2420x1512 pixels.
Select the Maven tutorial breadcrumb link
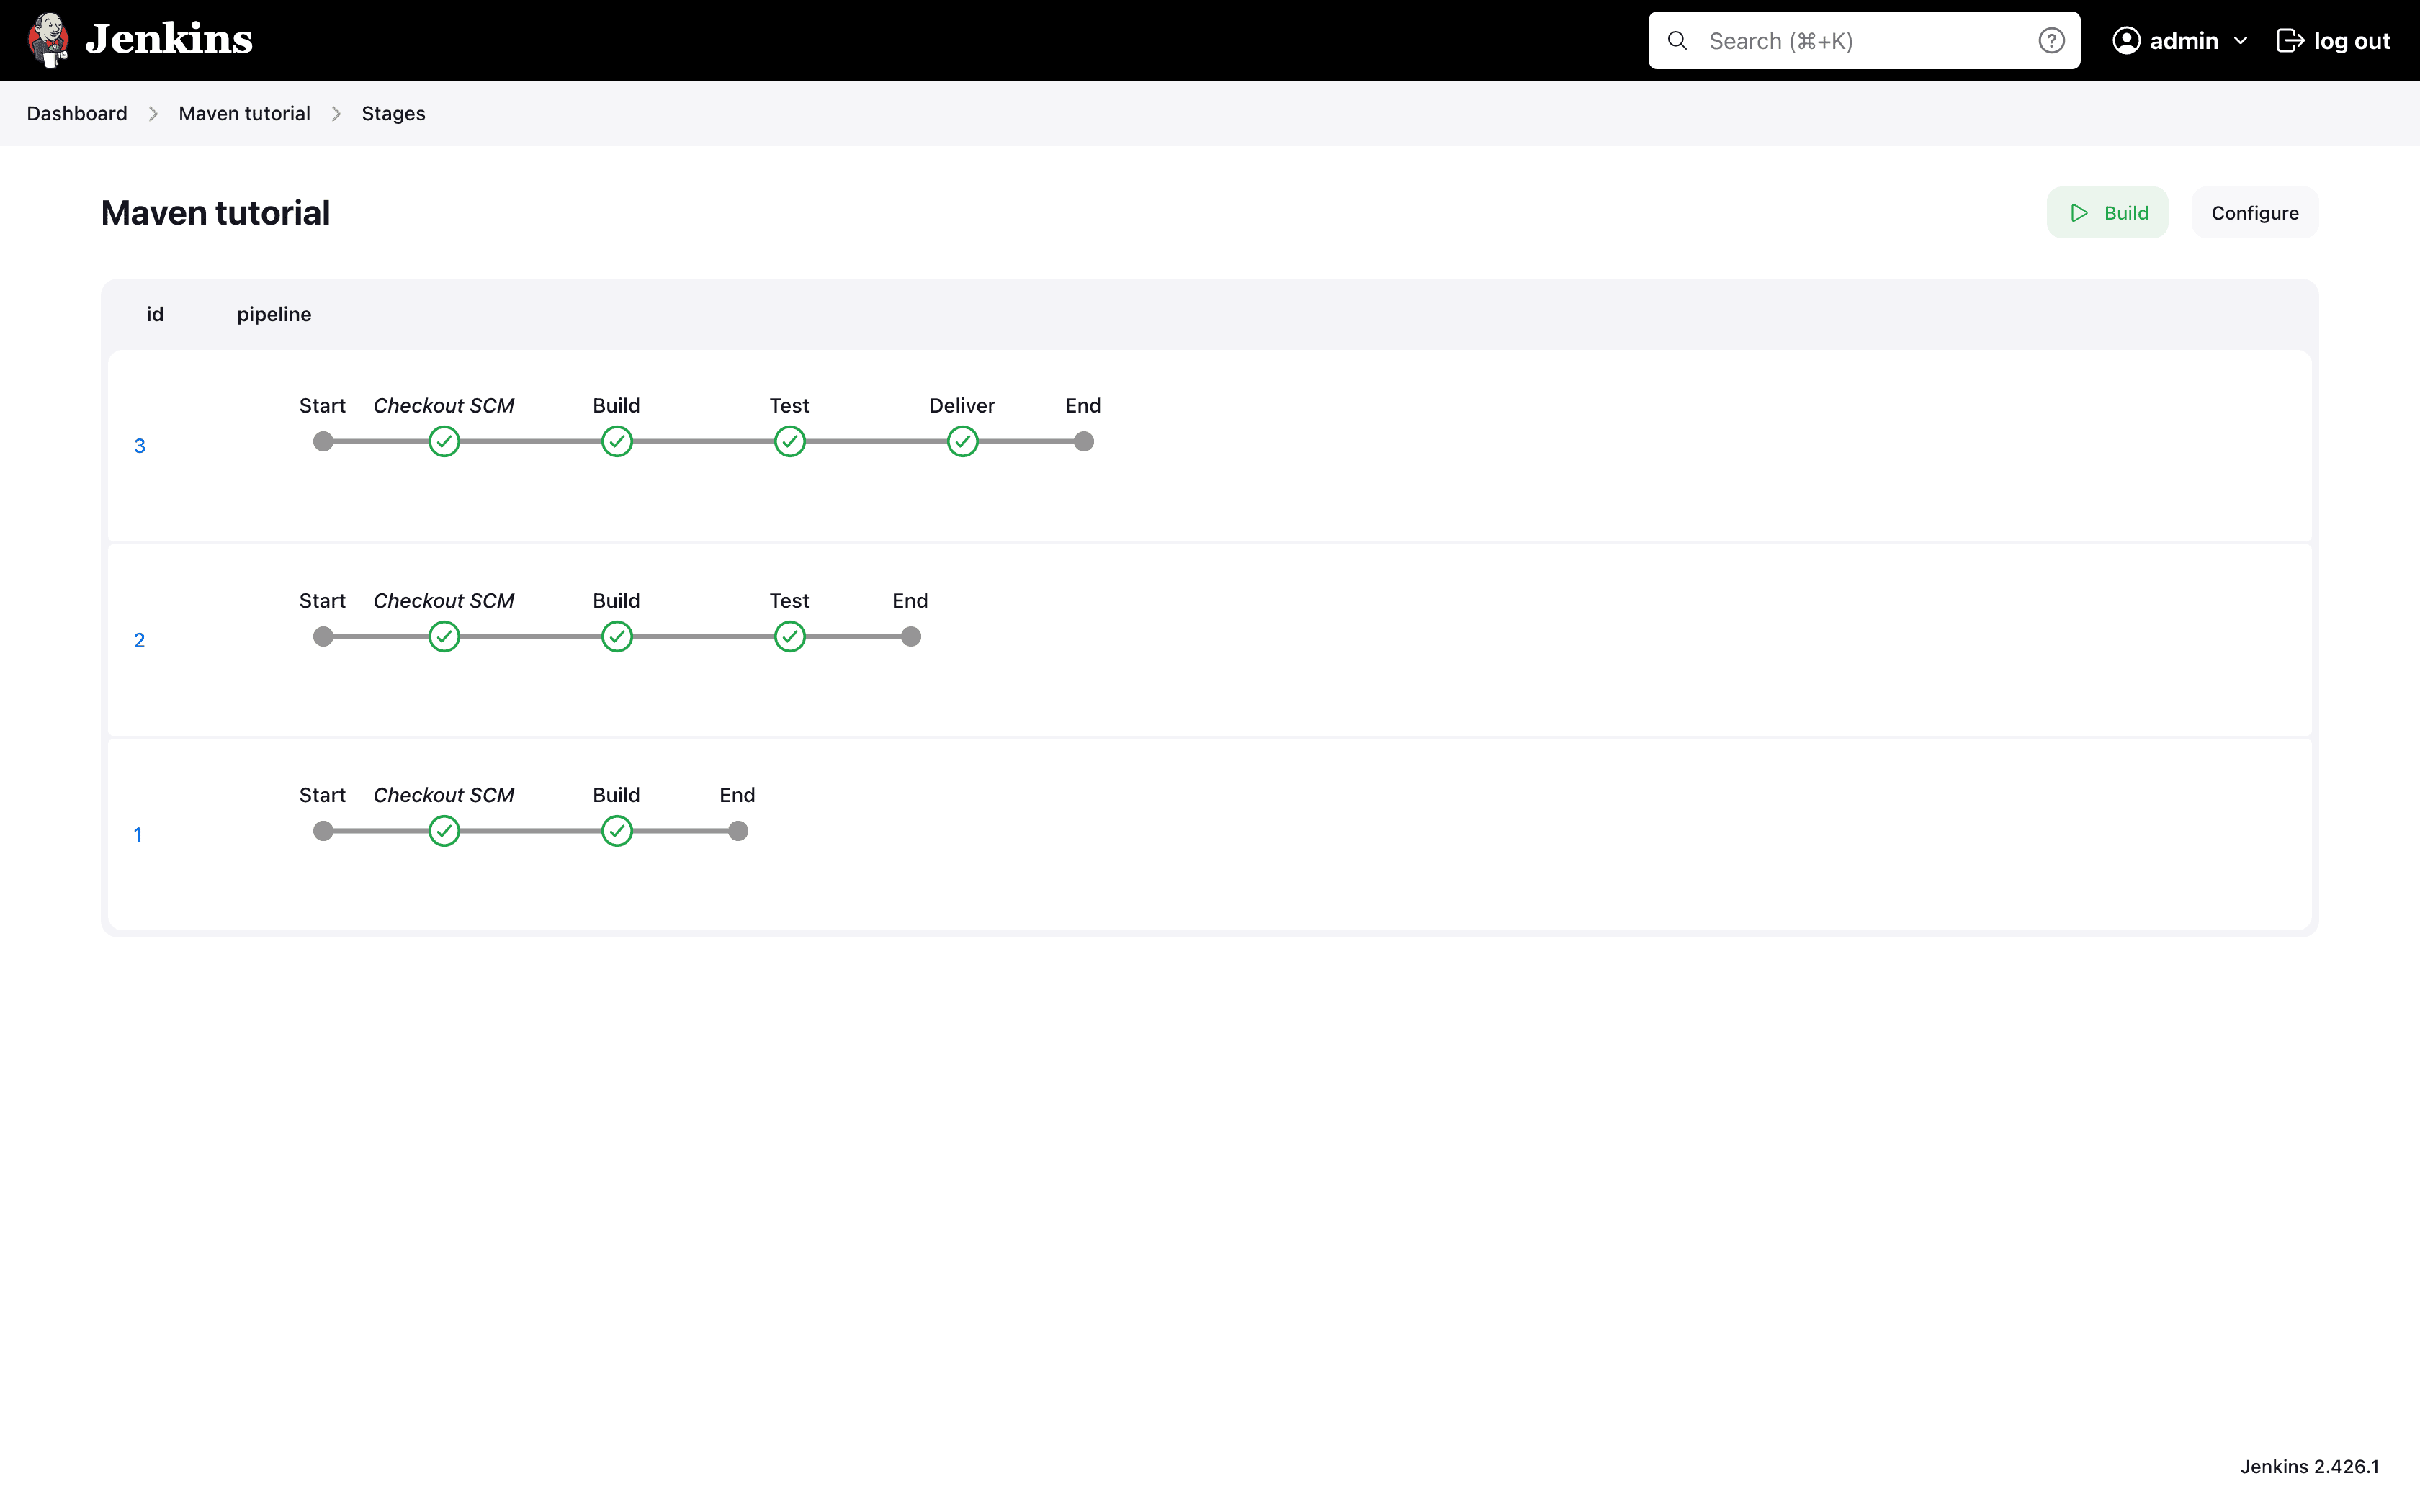(x=244, y=112)
